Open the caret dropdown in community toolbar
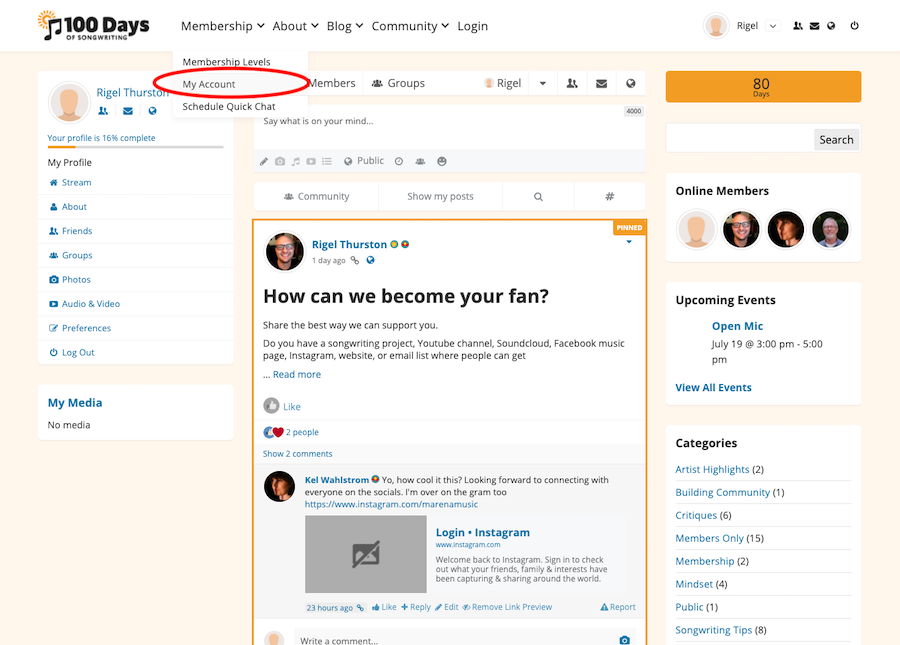This screenshot has width=900, height=645. (542, 84)
